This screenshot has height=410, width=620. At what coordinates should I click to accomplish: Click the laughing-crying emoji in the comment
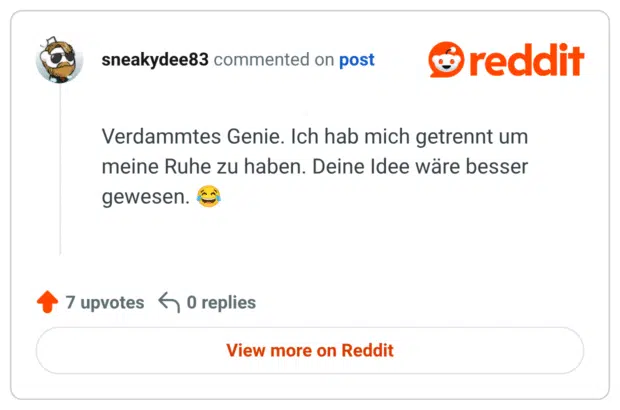207,198
